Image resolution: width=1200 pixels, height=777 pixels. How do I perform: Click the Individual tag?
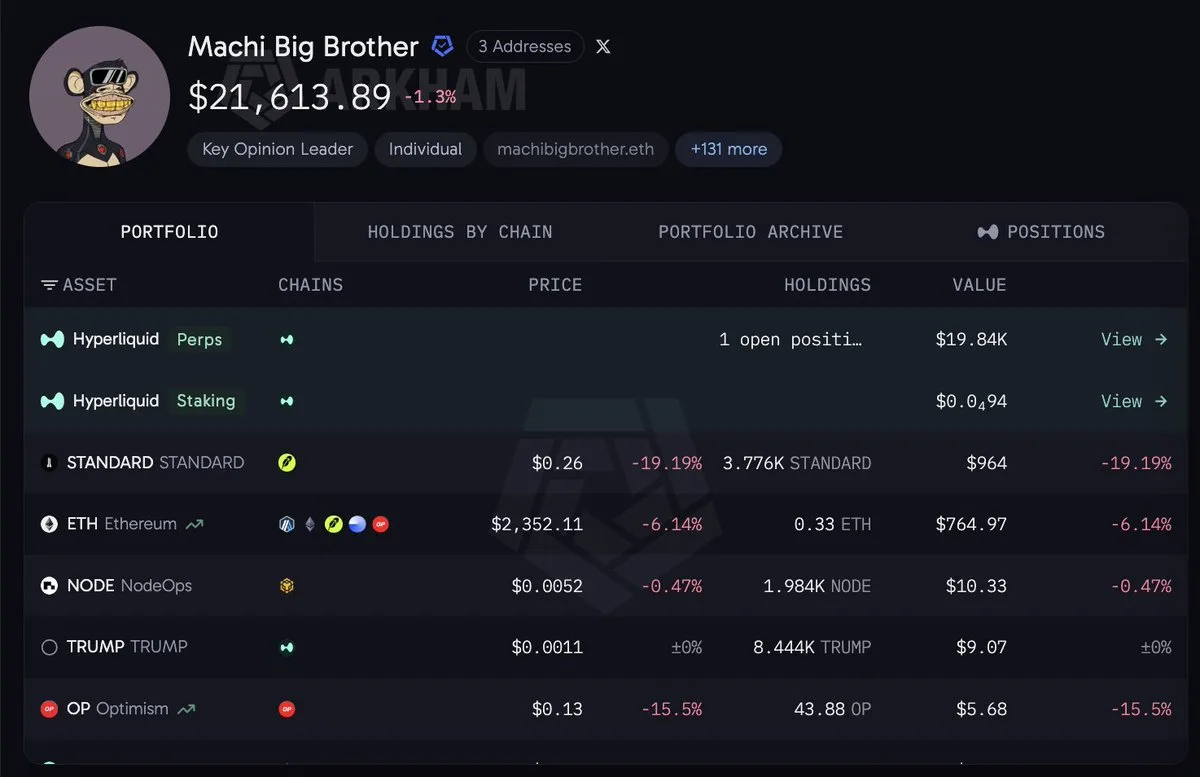[425, 149]
